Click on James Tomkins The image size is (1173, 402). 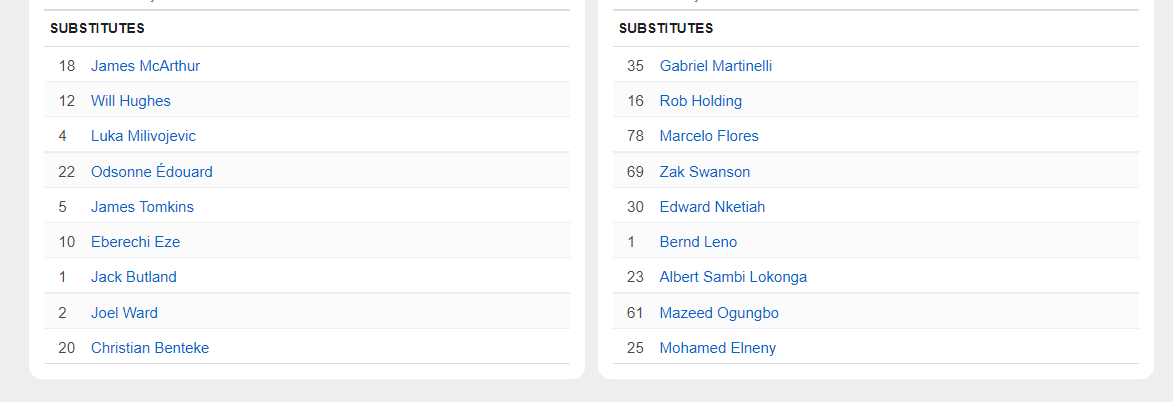pyautogui.click(x=142, y=207)
